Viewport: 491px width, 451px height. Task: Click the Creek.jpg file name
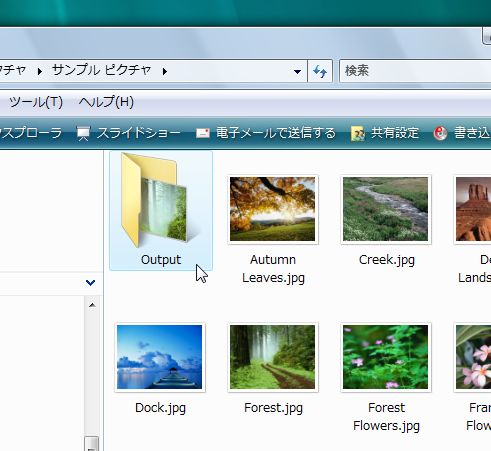387,260
